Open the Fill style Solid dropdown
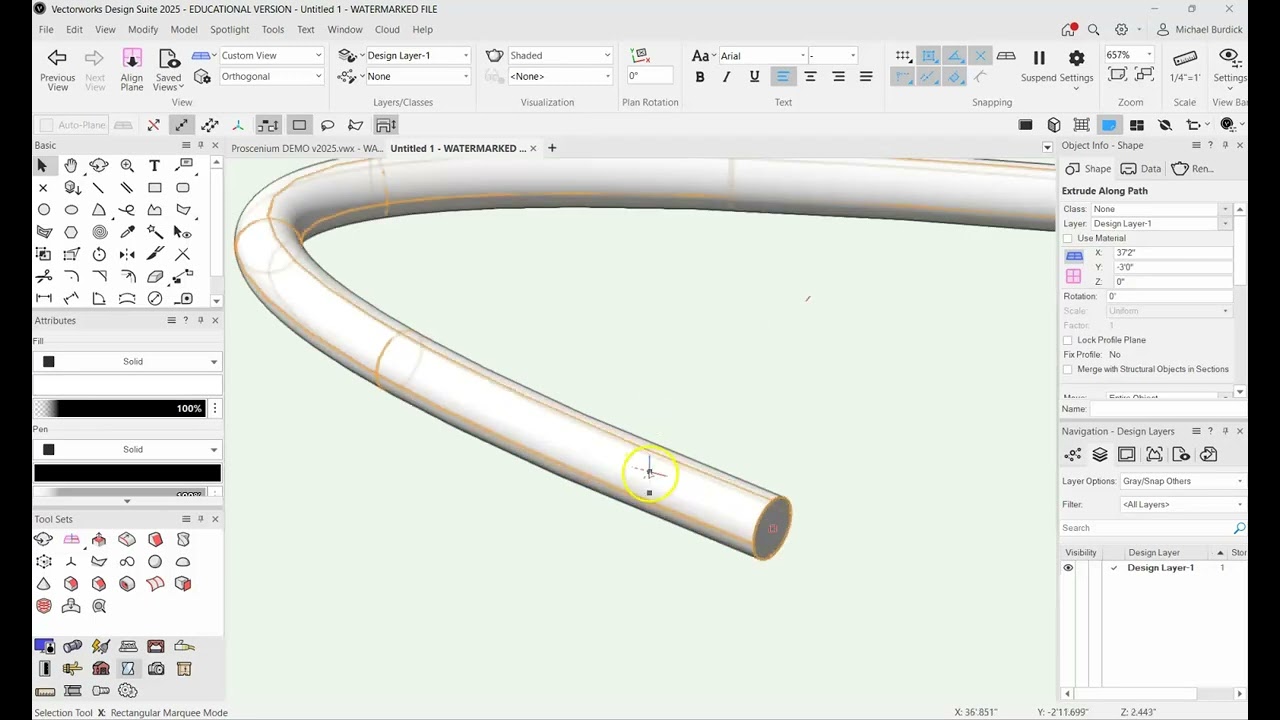Screen dimensions: 1280x720 coord(127,361)
